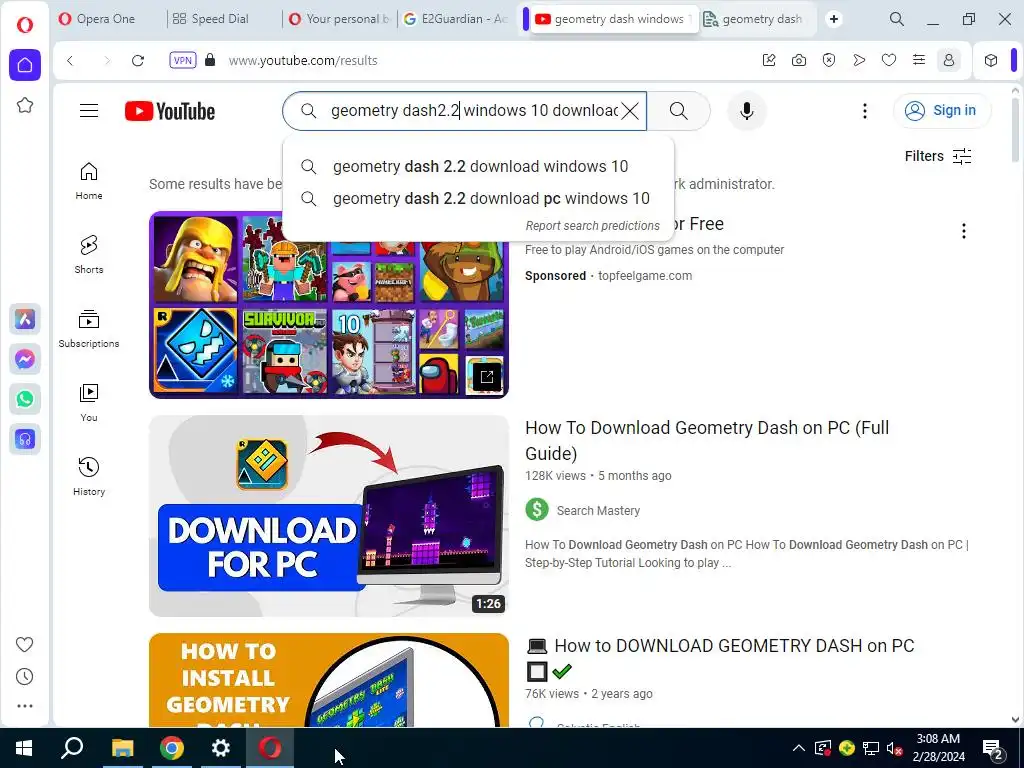Screen dimensions: 1024x768
Task: Open YouTube settings three-dot menu
Action: pyautogui.click(x=865, y=111)
